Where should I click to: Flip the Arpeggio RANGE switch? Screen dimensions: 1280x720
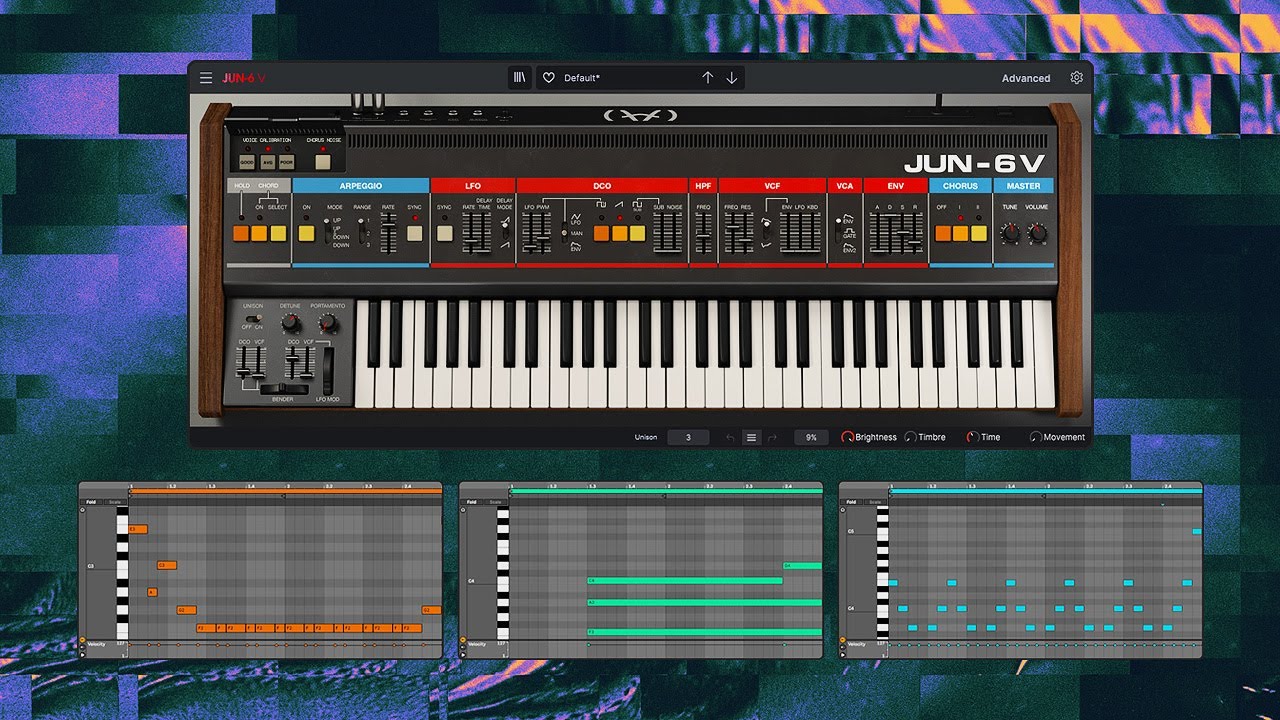point(362,230)
